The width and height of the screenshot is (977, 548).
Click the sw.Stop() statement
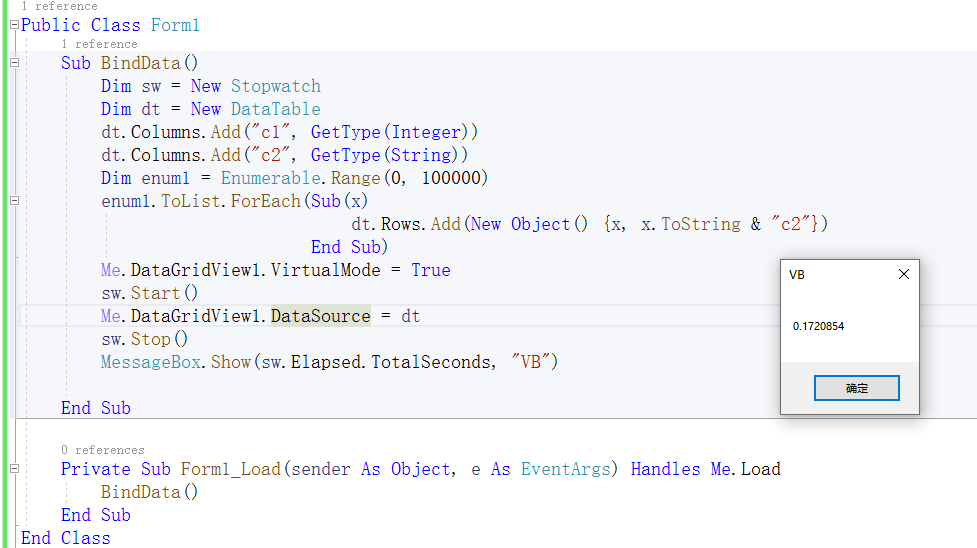145,339
